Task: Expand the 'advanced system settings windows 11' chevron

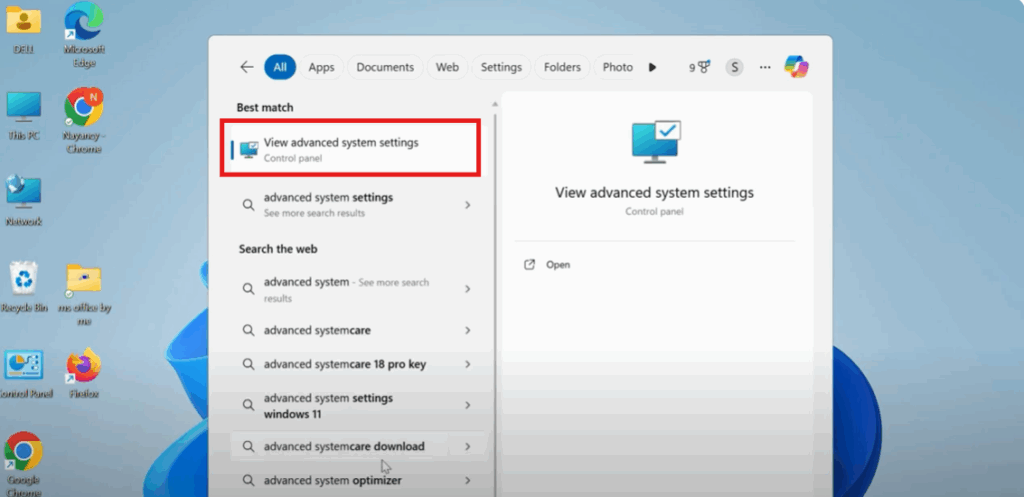Action: coord(468,405)
